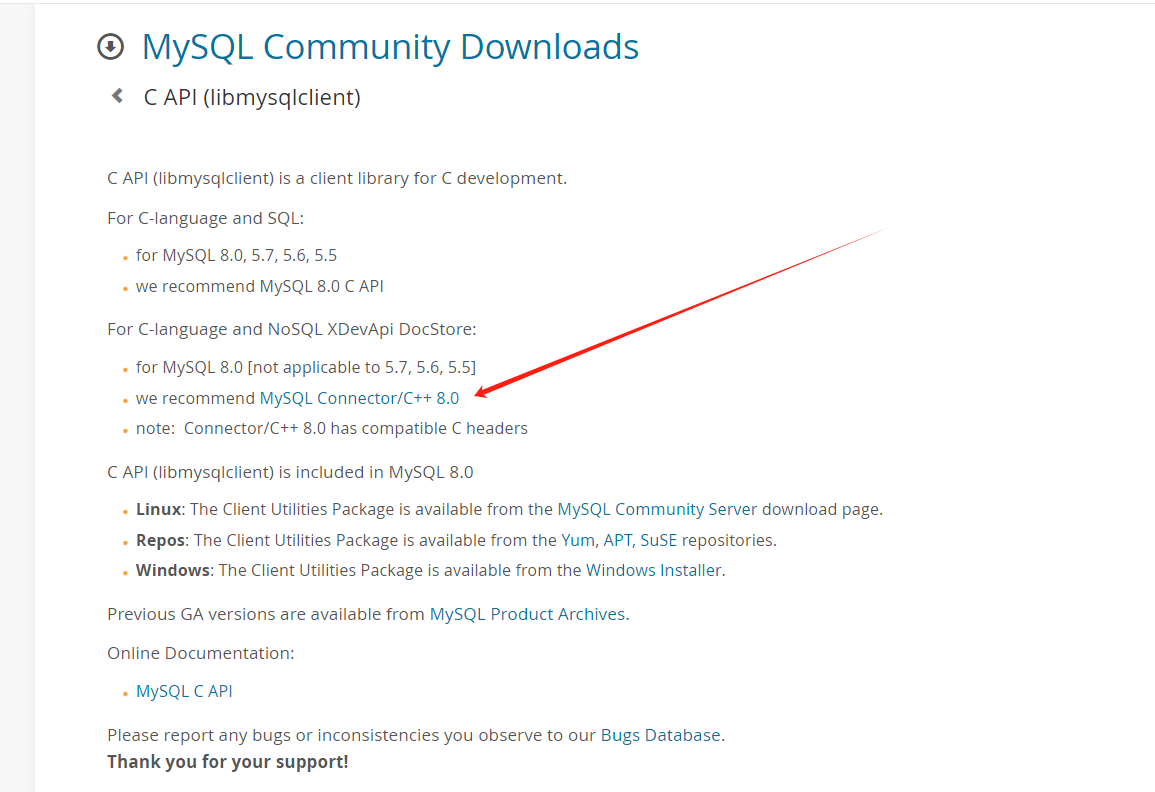Click 'For C-language and SQL:' text

(206, 219)
